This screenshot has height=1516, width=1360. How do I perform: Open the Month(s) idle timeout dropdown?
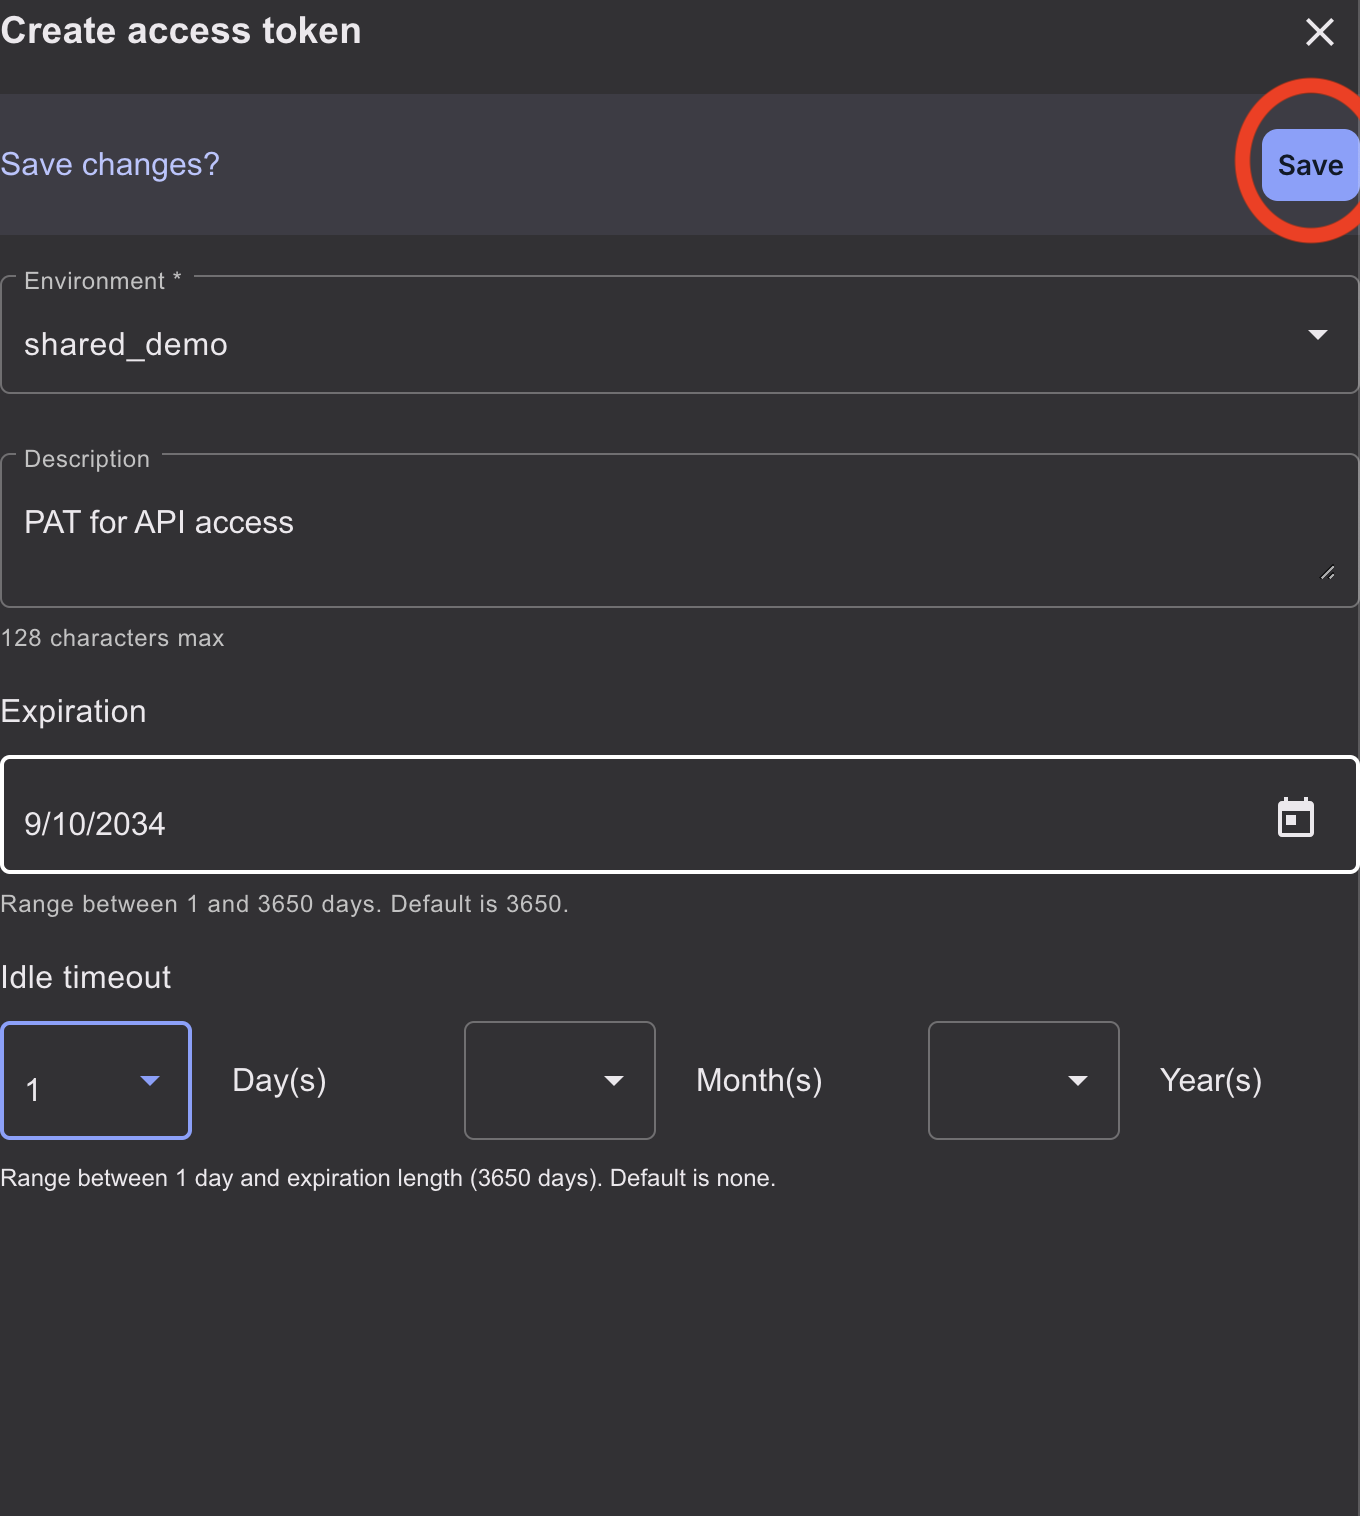pos(560,1080)
